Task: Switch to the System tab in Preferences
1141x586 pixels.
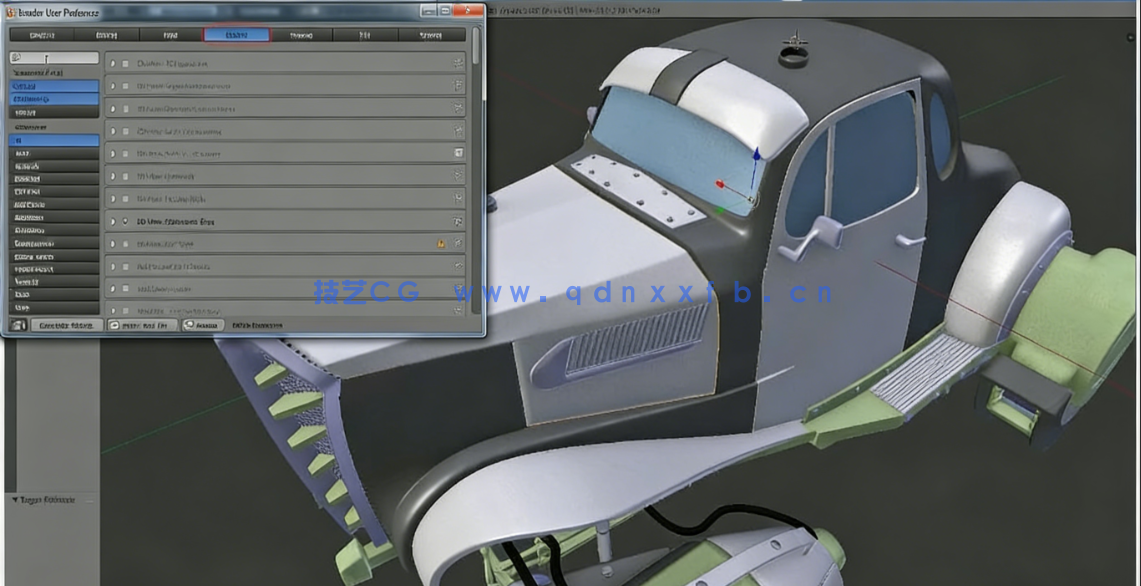Action: pyautogui.click(x=430, y=35)
